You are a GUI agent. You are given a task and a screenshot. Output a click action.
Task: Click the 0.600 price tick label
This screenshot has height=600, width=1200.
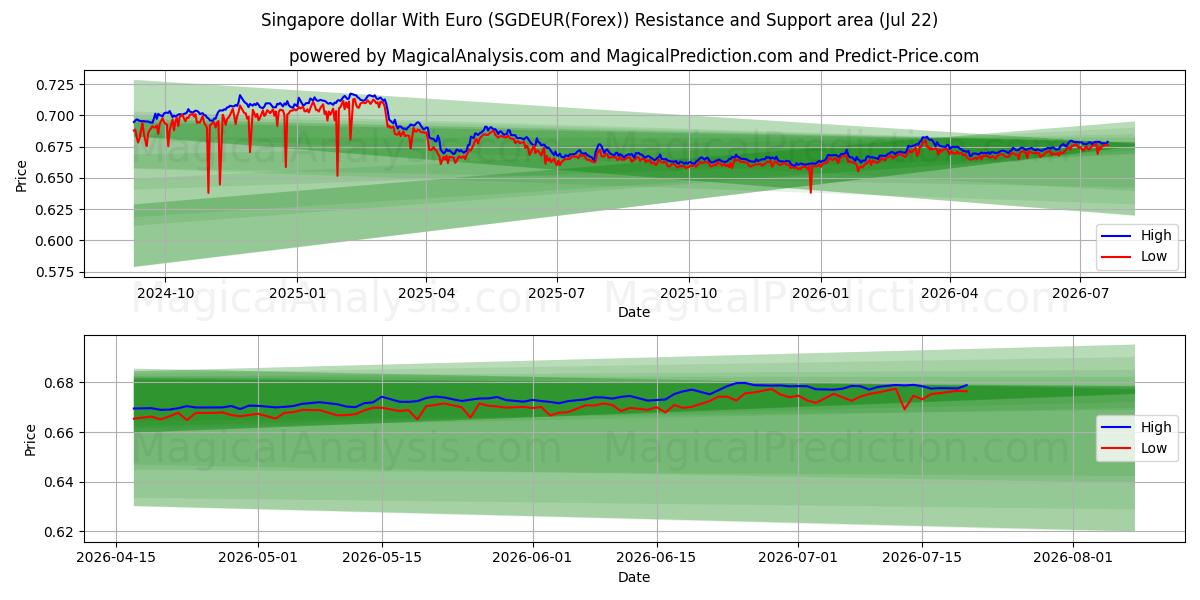(x=56, y=241)
